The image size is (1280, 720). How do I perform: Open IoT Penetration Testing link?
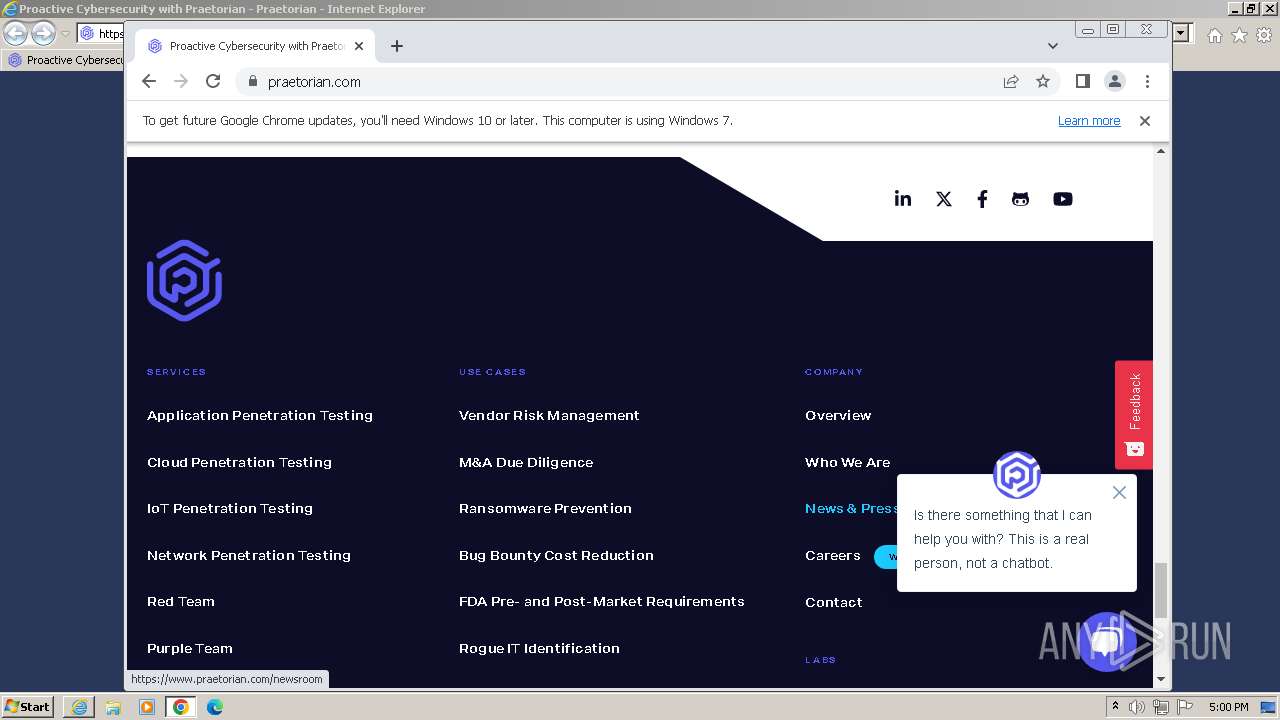230,508
